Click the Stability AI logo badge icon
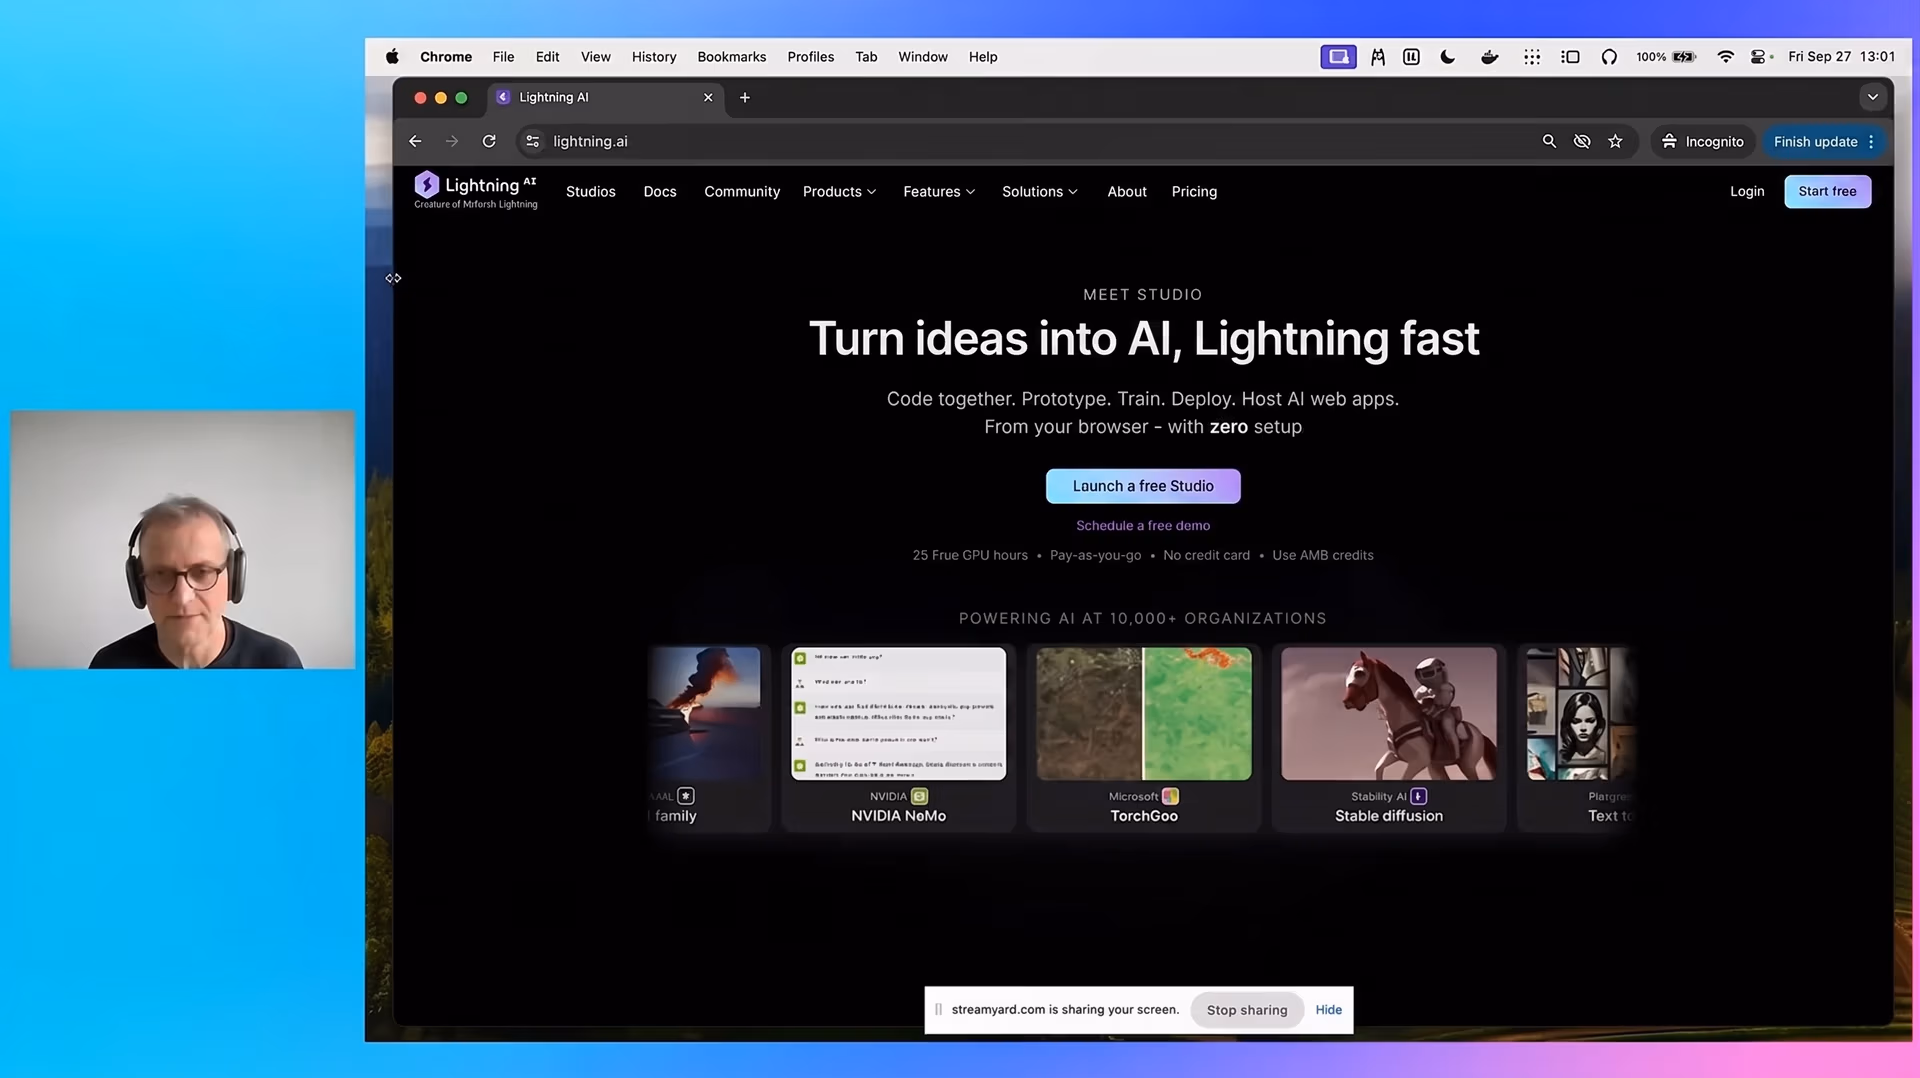Screen dimensions: 1920x1078 pos(1418,796)
